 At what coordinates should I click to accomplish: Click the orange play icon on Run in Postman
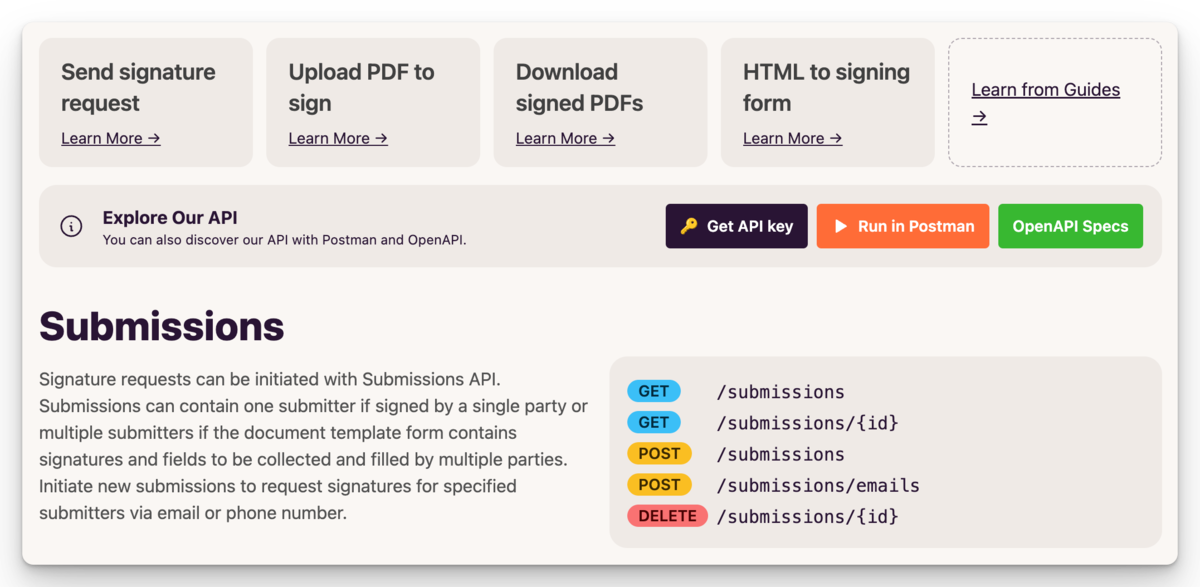point(839,226)
